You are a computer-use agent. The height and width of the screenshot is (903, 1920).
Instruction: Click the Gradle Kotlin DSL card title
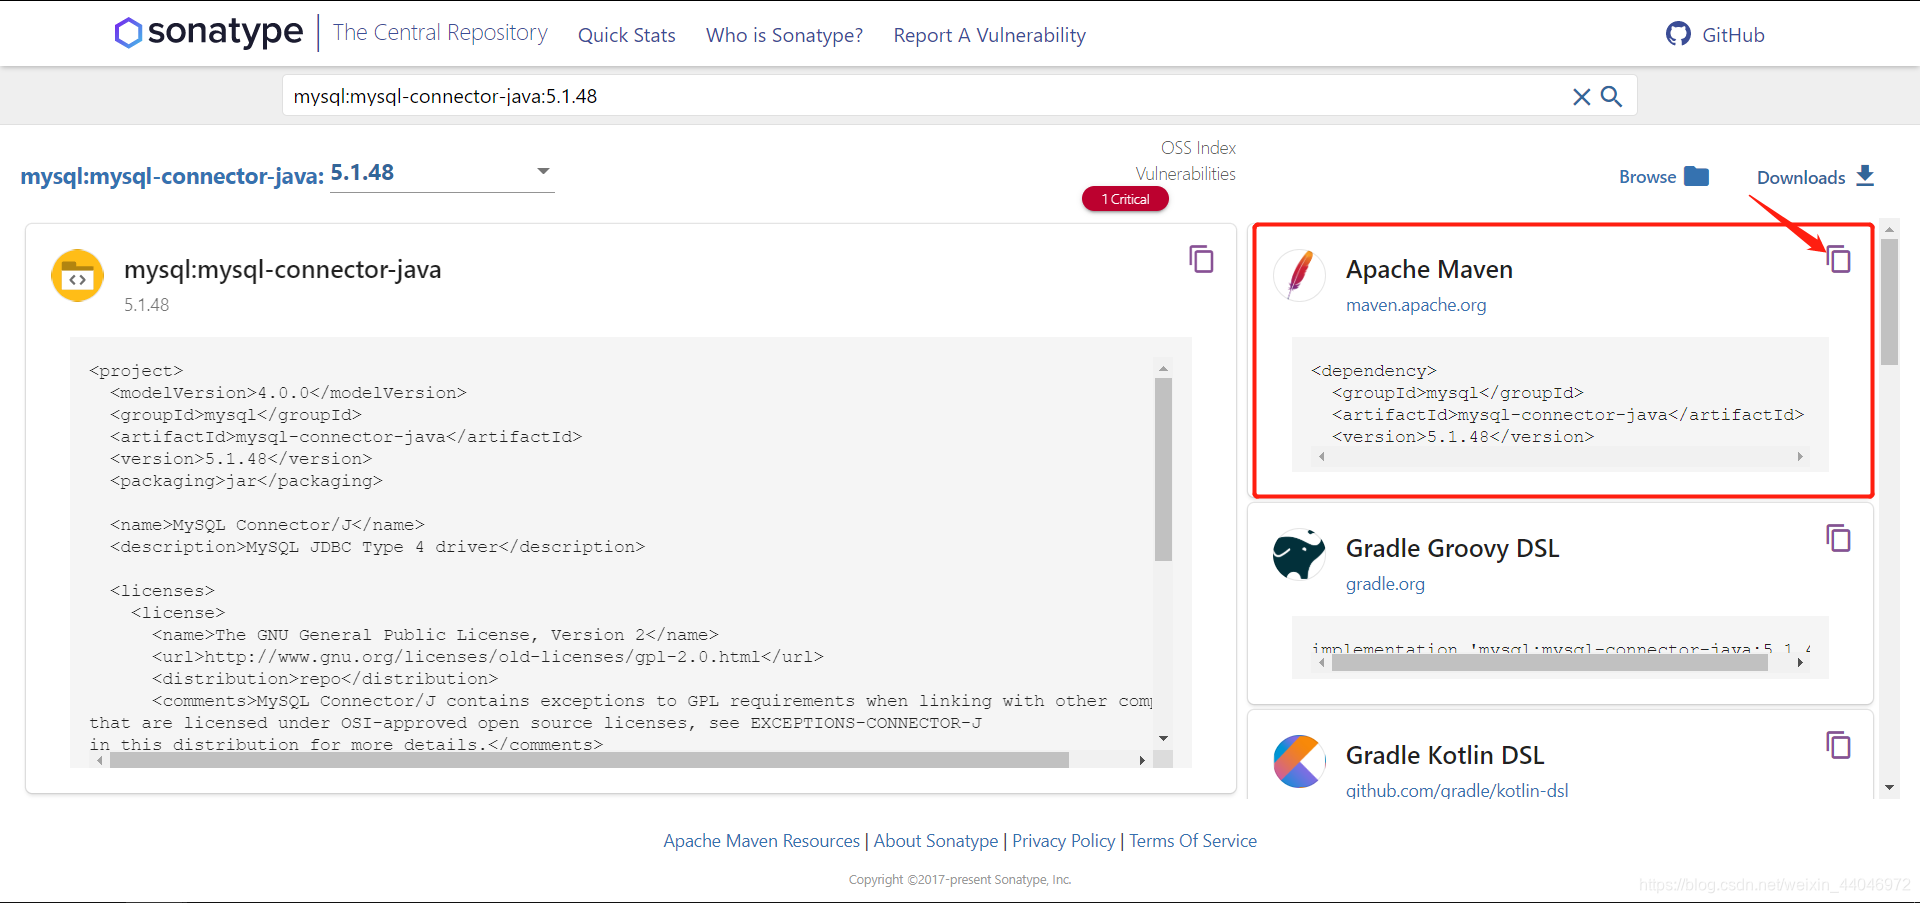pyautogui.click(x=1445, y=755)
